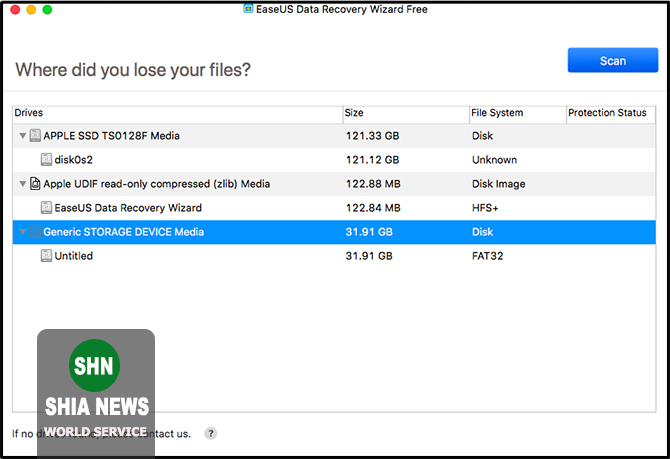This screenshot has width=670, height=459.
Task: Click the 121.33 GB size value
Action: (372, 136)
